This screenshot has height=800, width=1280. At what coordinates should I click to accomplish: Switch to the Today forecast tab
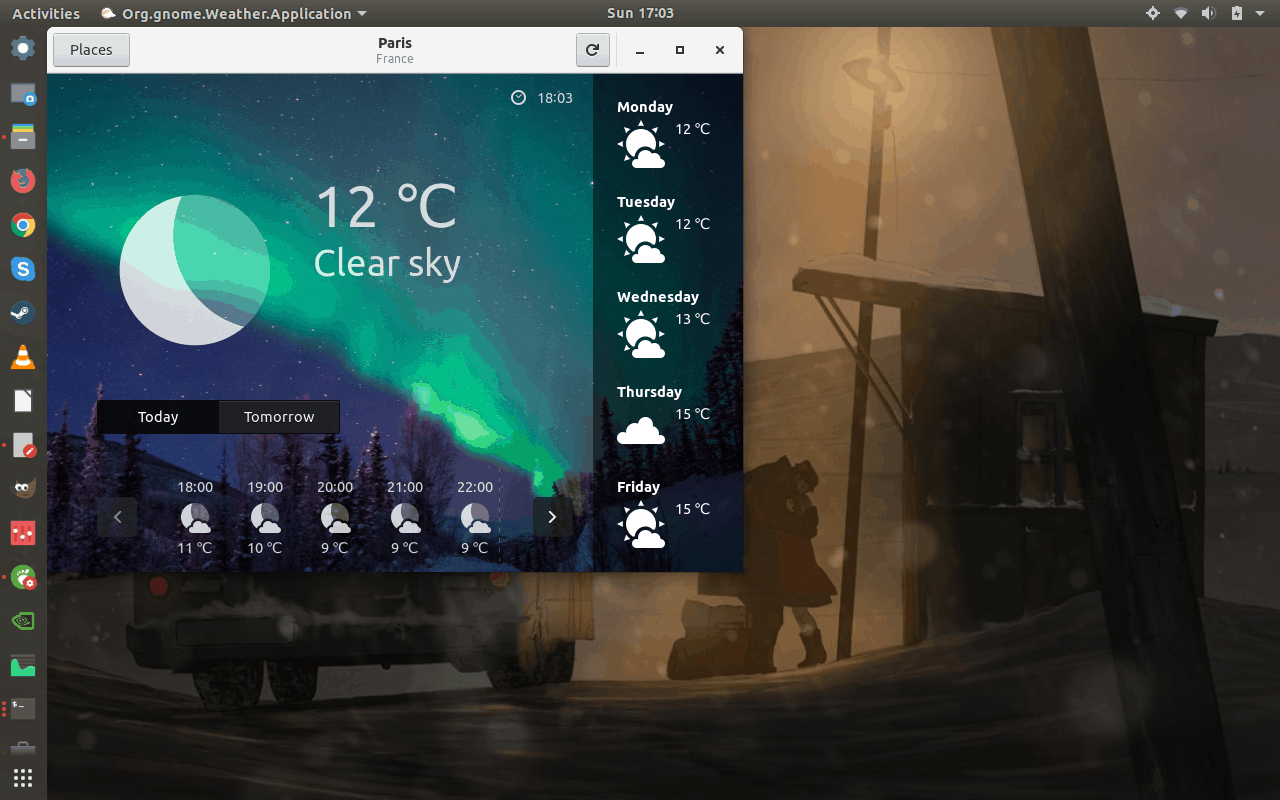point(158,417)
